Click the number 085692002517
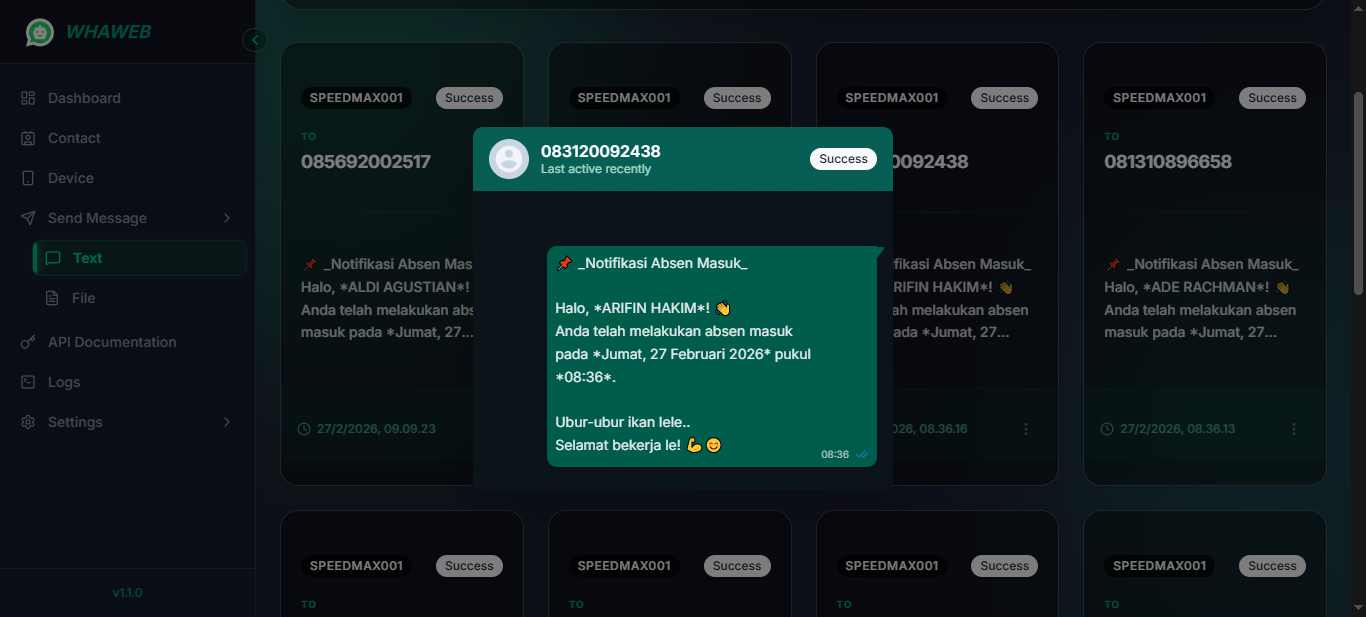The width and height of the screenshot is (1366, 617). 366,161
